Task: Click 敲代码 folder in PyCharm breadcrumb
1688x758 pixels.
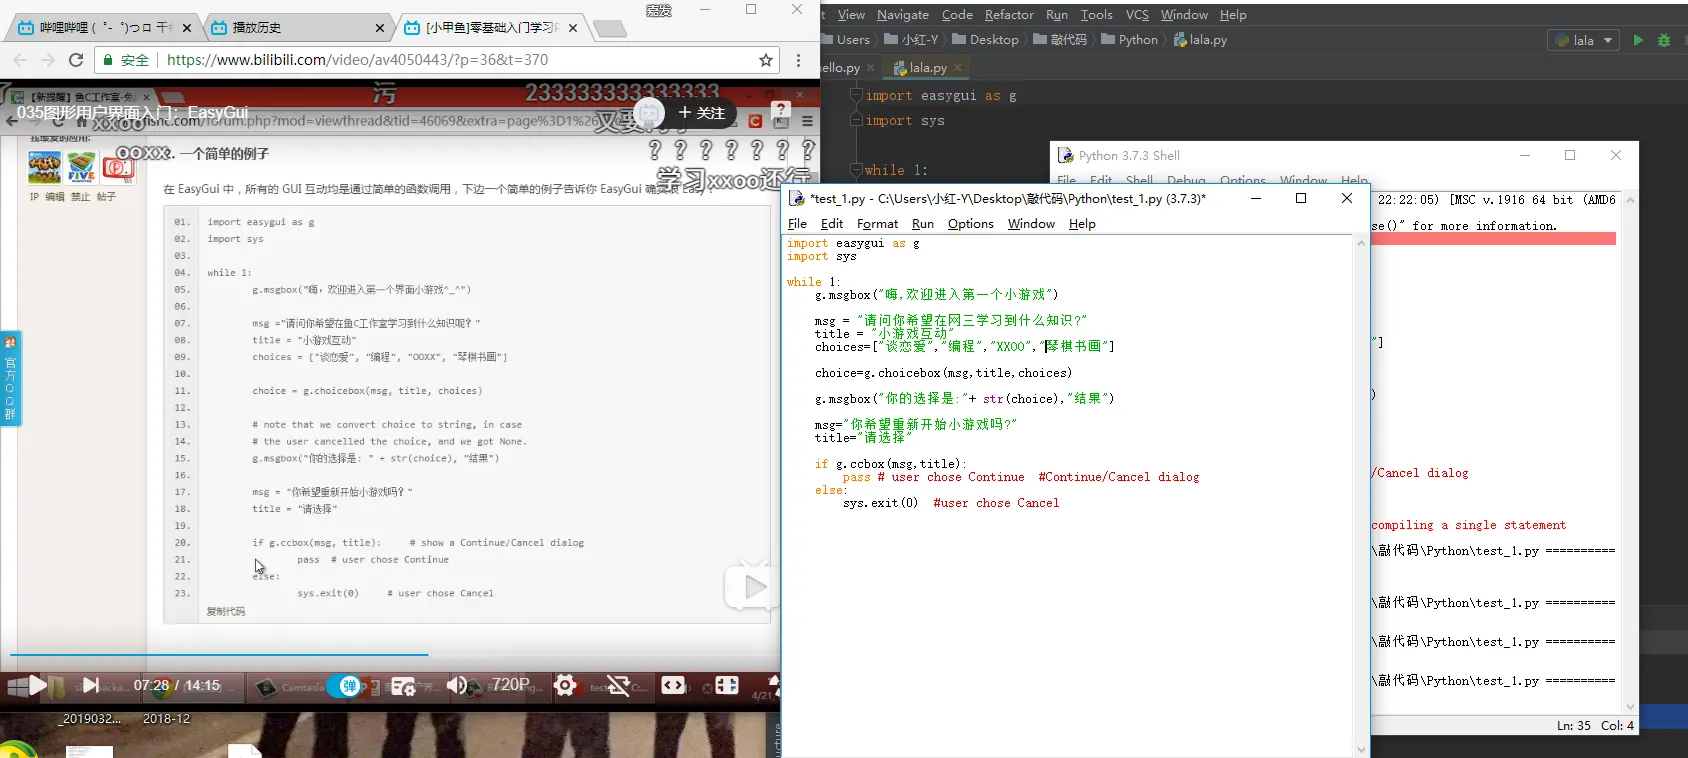Action: pos(1060,40)
